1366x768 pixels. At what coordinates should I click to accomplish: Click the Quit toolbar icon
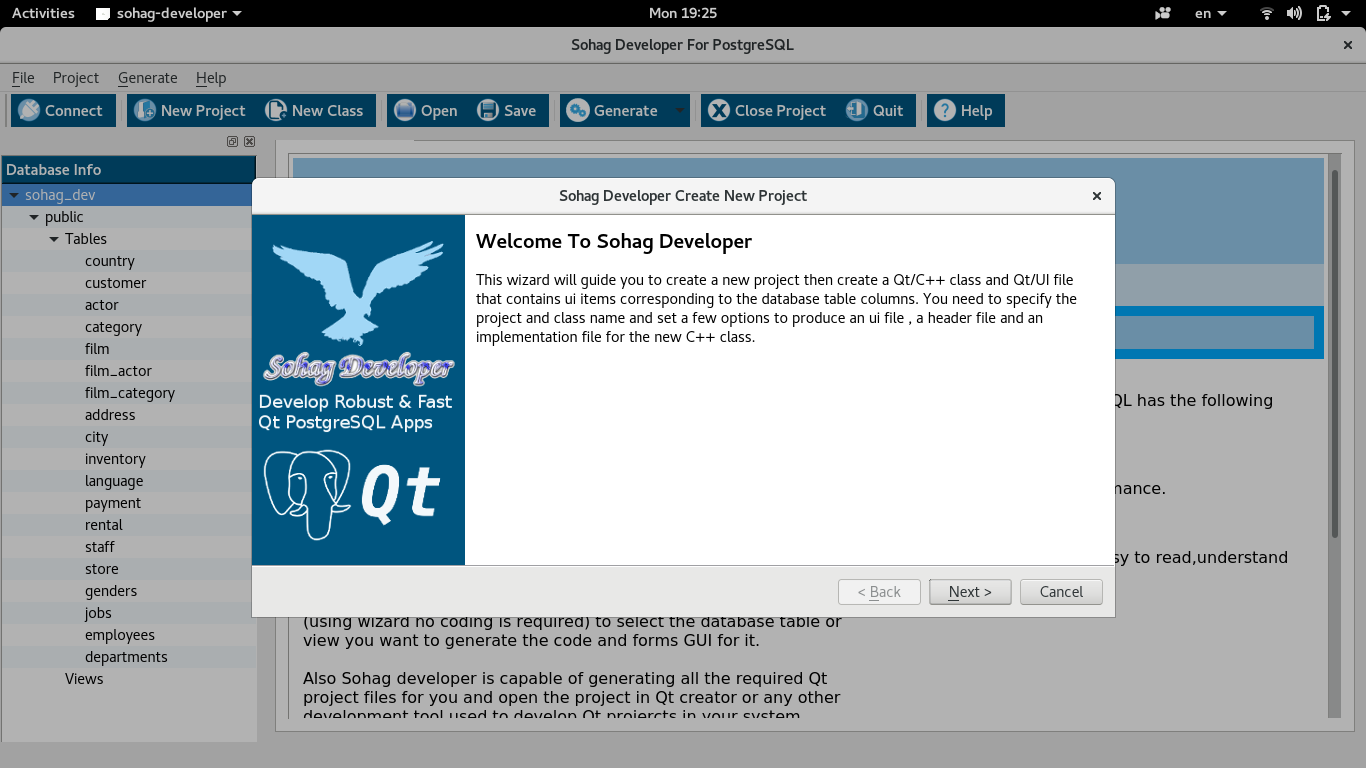[x=857, y=110]
